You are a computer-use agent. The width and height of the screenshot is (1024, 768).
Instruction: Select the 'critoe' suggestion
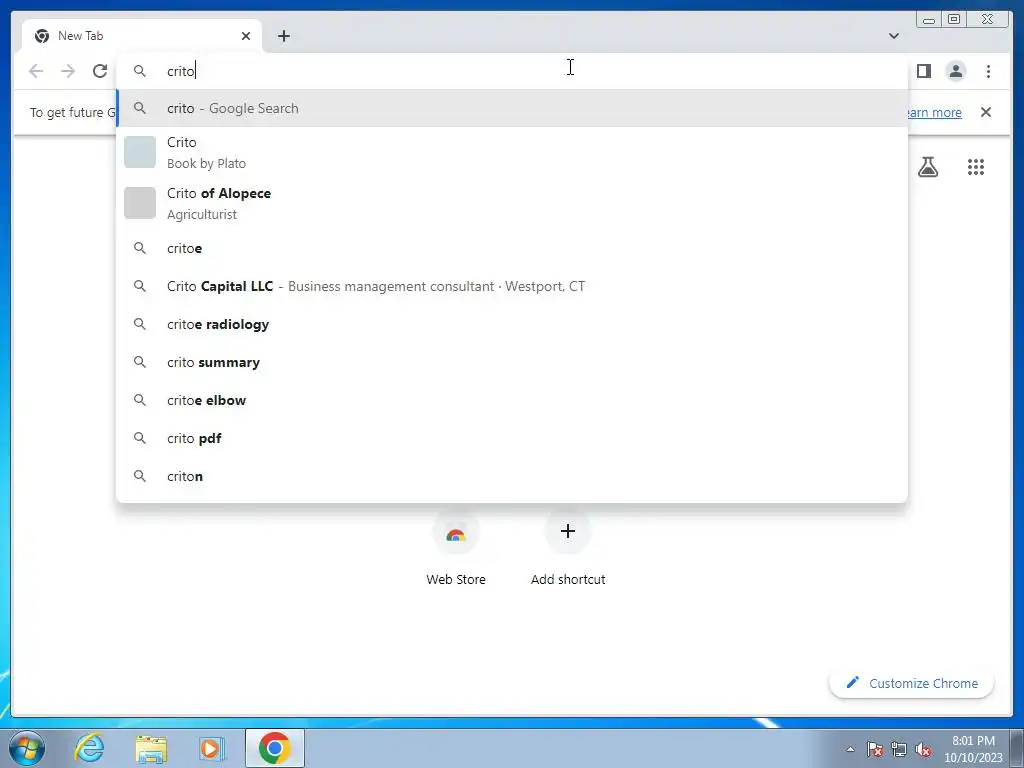[512, 248]
